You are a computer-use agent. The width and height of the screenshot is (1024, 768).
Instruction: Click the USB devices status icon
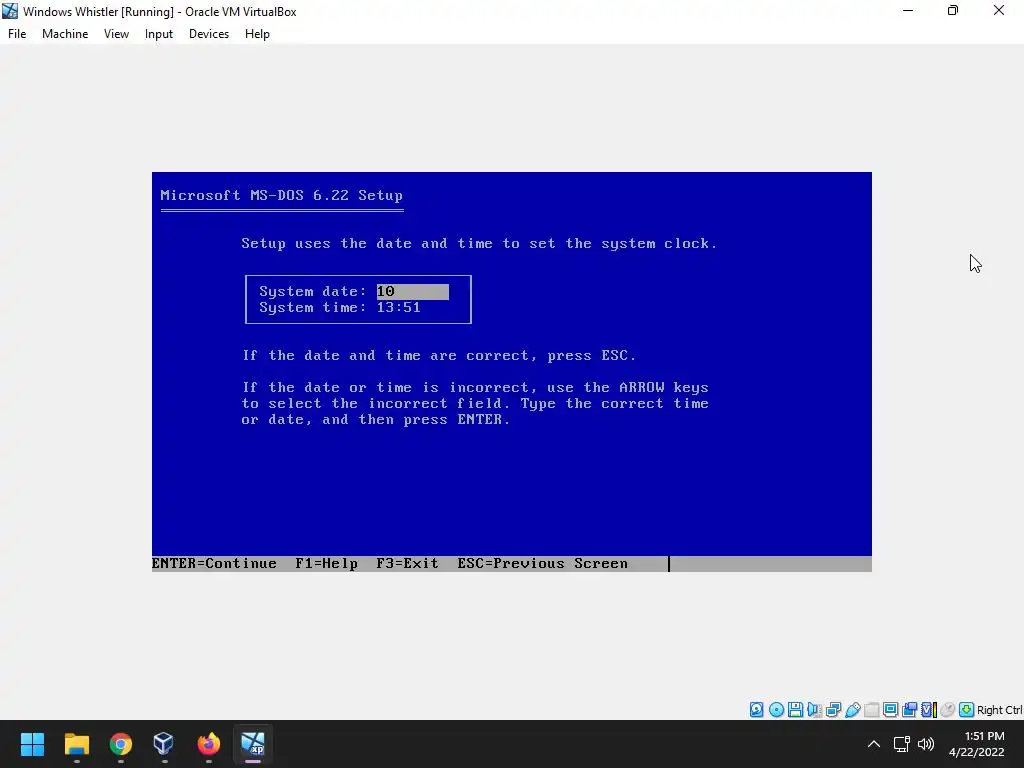pos(852,710)
